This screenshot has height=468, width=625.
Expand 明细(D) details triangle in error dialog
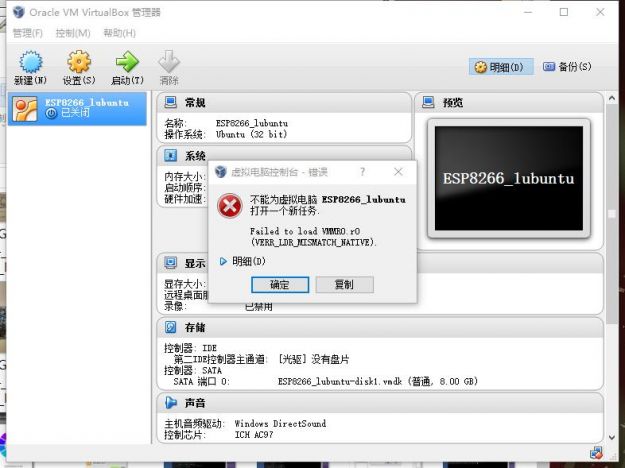[x=223, y=262]
